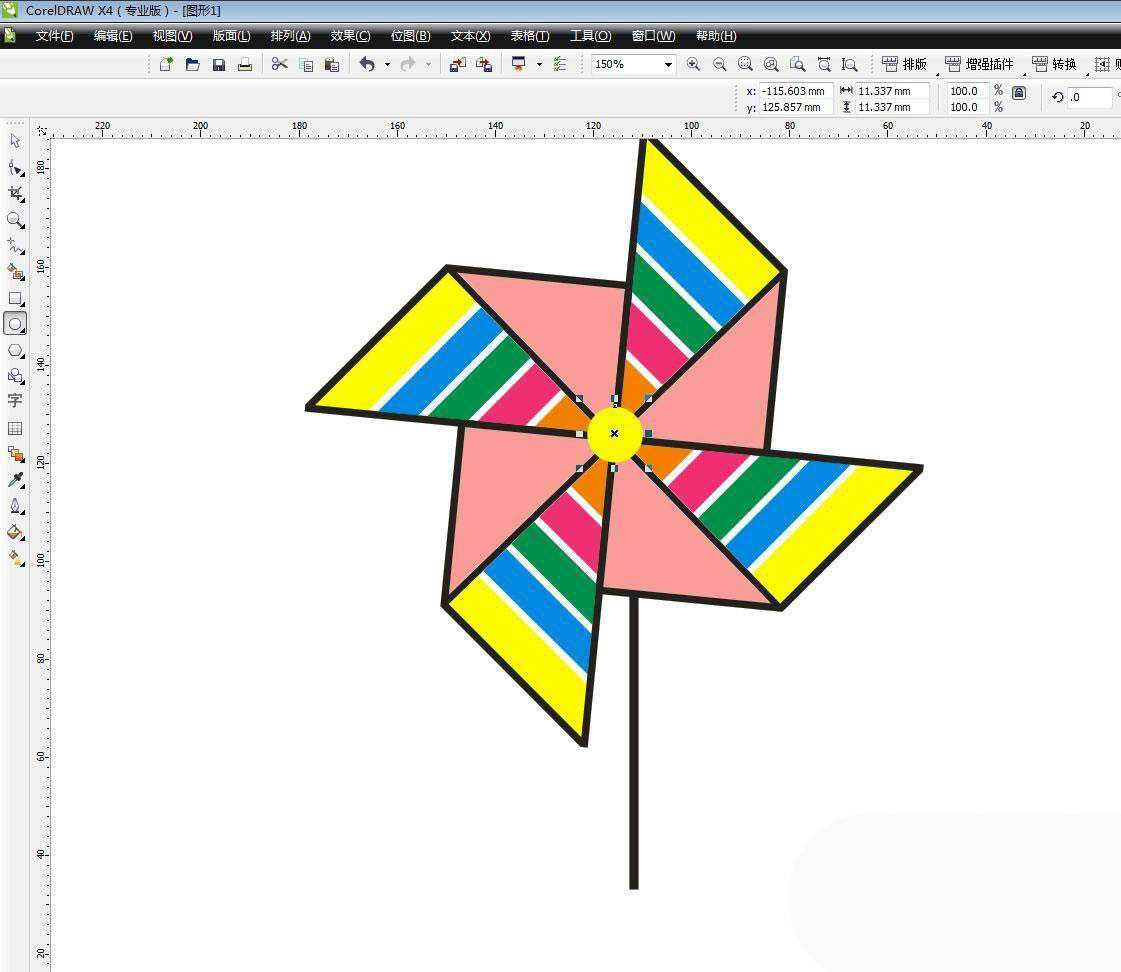Select the Pick (arrow) tool

(x=15, y=141)
